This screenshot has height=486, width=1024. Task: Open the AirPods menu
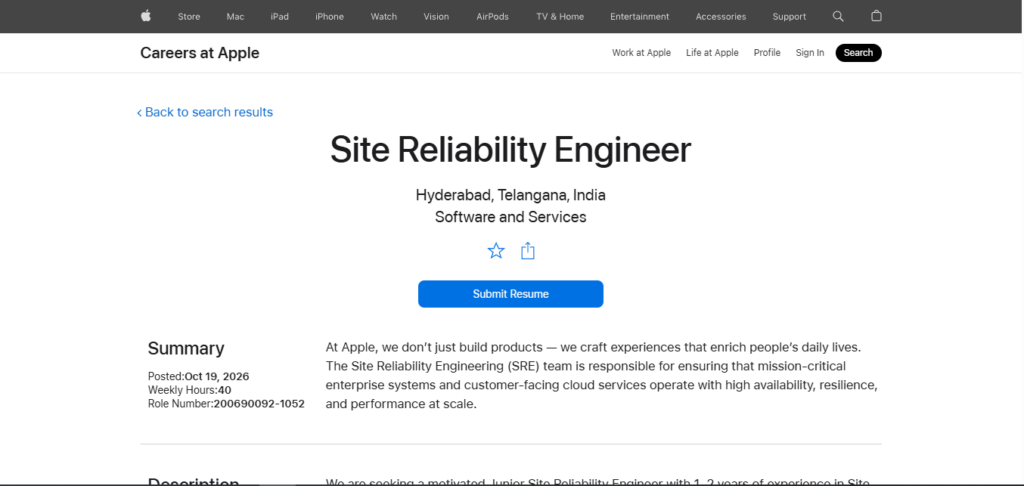492,16
